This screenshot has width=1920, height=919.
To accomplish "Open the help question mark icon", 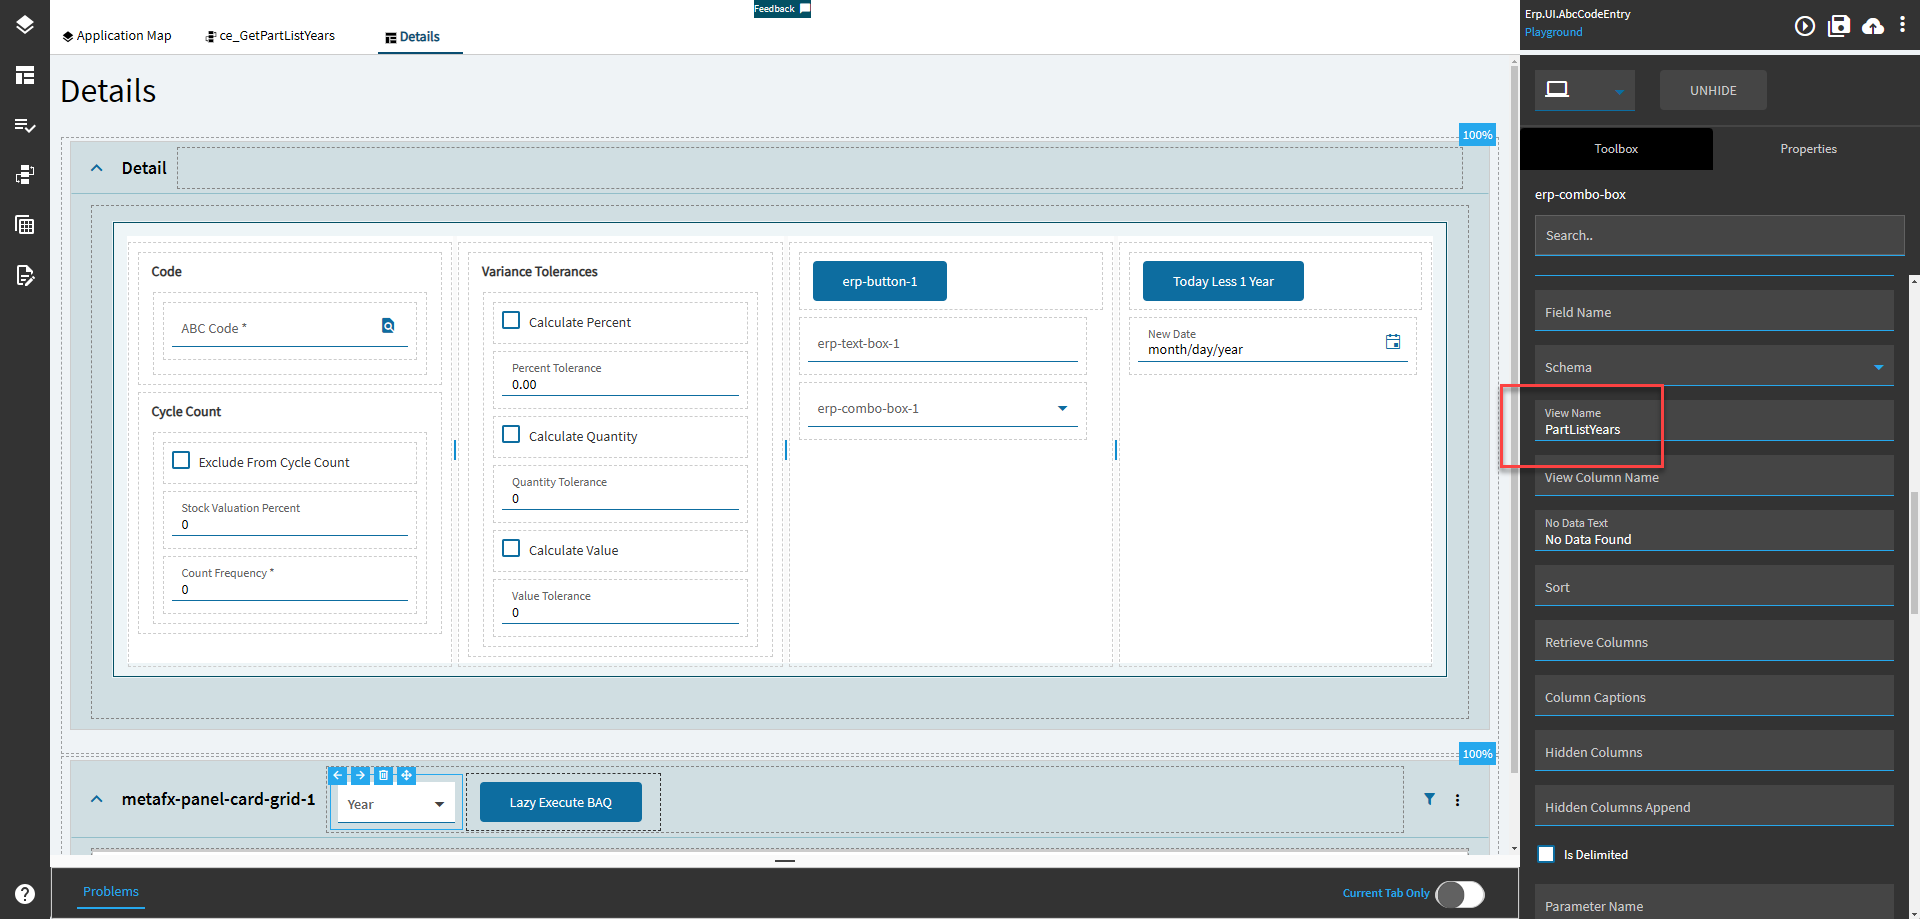I will pyautogui.click(x=25, y=894).
